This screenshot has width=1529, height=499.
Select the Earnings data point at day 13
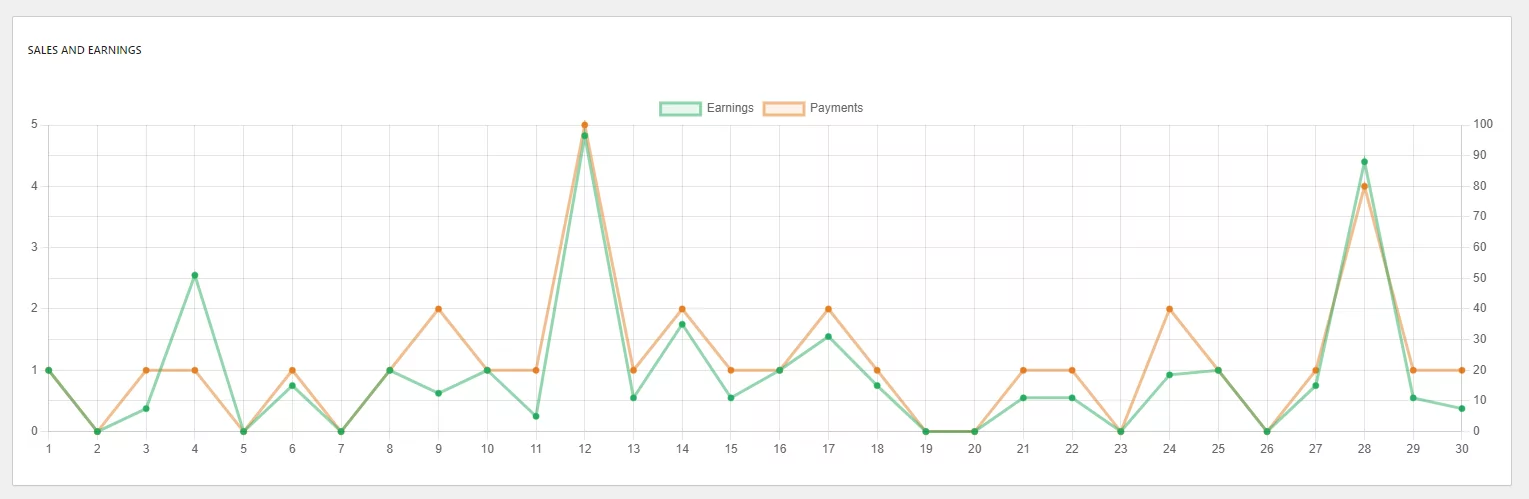tap(633, 398)
